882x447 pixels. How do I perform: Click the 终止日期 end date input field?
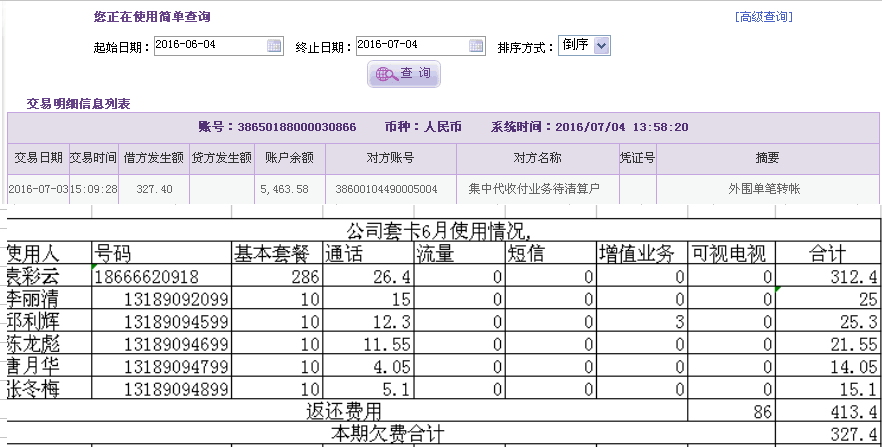411,45
